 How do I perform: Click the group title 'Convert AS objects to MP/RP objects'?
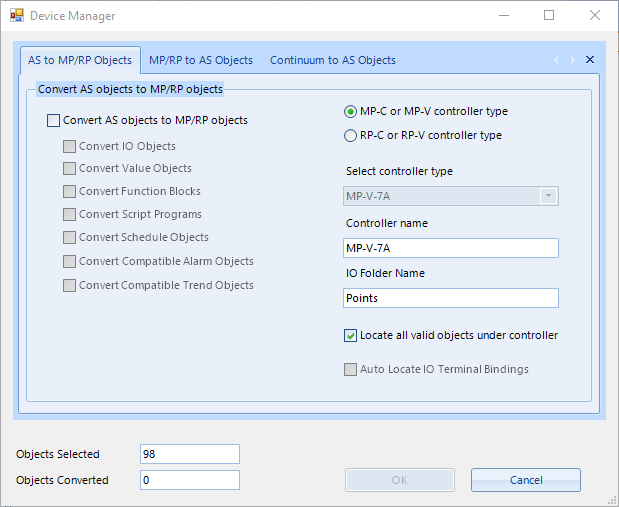(130, 89)
